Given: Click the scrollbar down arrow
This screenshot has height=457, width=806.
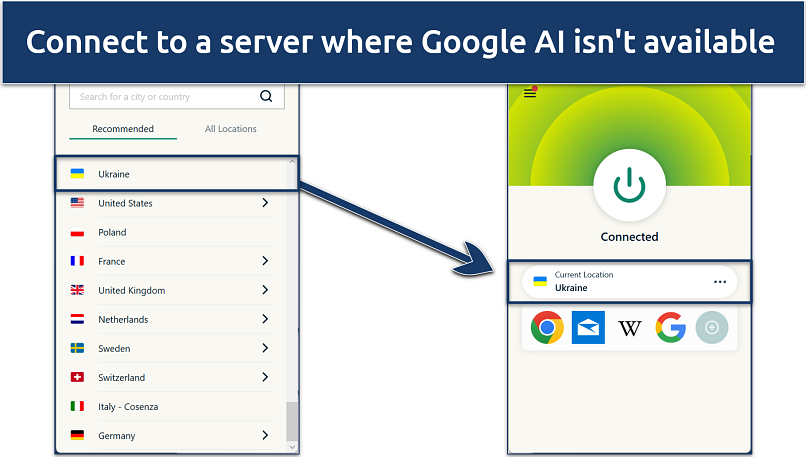Looking at the screenshot, I should click(292, 447).
